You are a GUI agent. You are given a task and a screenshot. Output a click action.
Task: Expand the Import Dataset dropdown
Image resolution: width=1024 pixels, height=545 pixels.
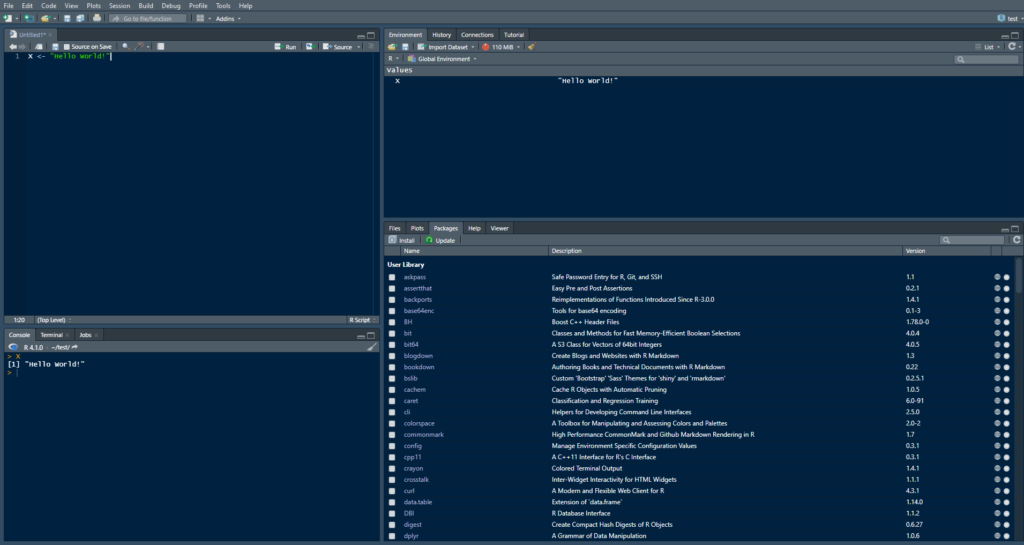click(x=446, y=47)
